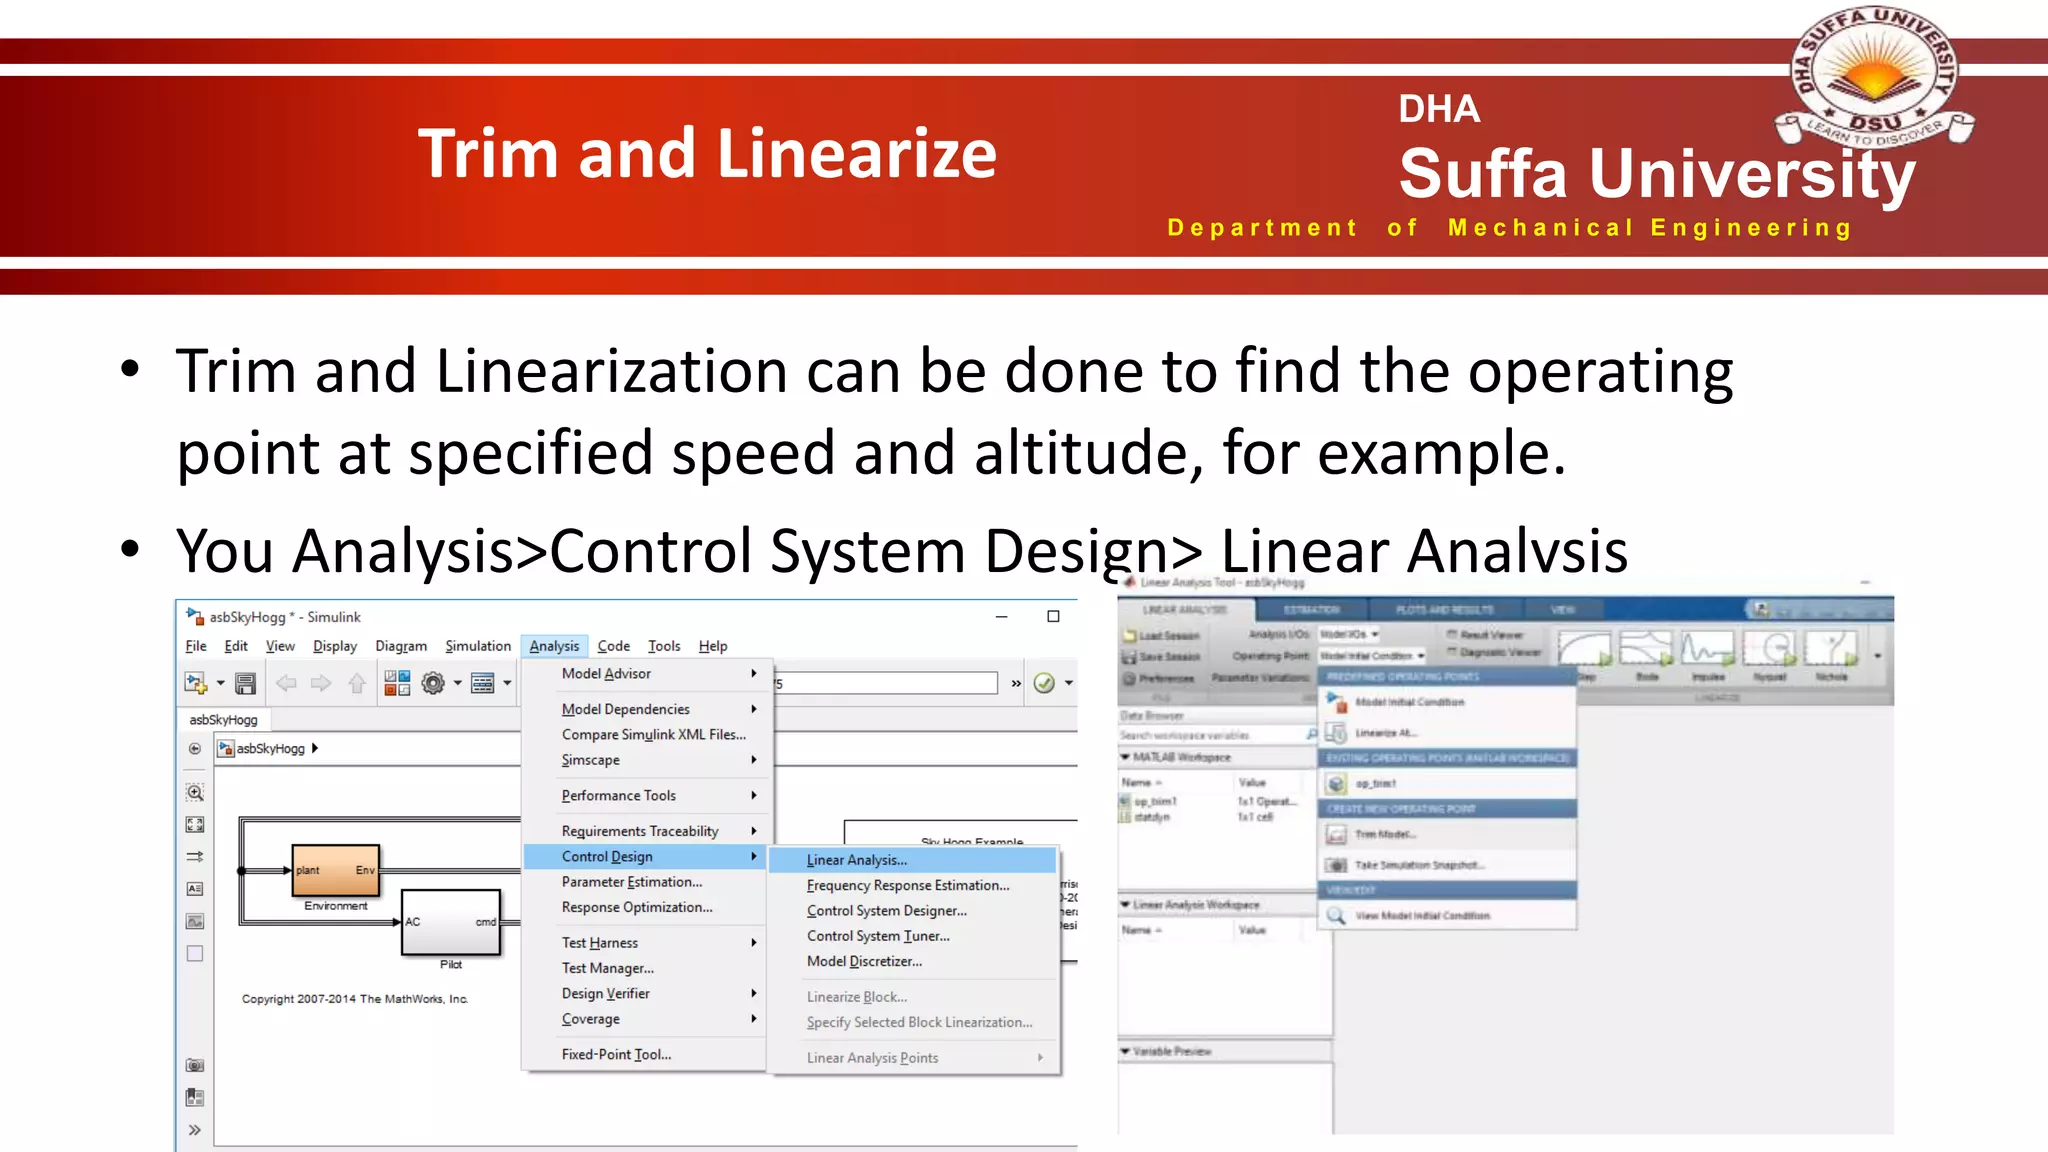Select Trim Model... from operating point list
The width and height of the screenshot is (2048, 1152).
pyautogui.click(x=1447, y=834)
